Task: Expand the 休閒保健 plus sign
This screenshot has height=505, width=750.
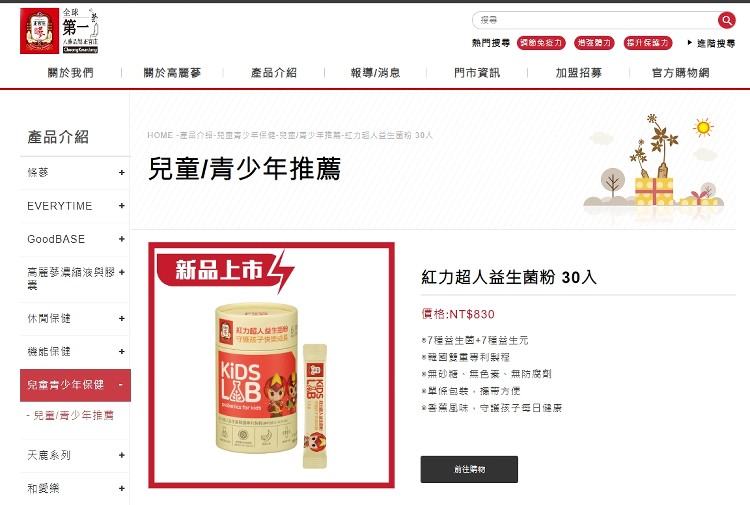Action: click(121, 318)
